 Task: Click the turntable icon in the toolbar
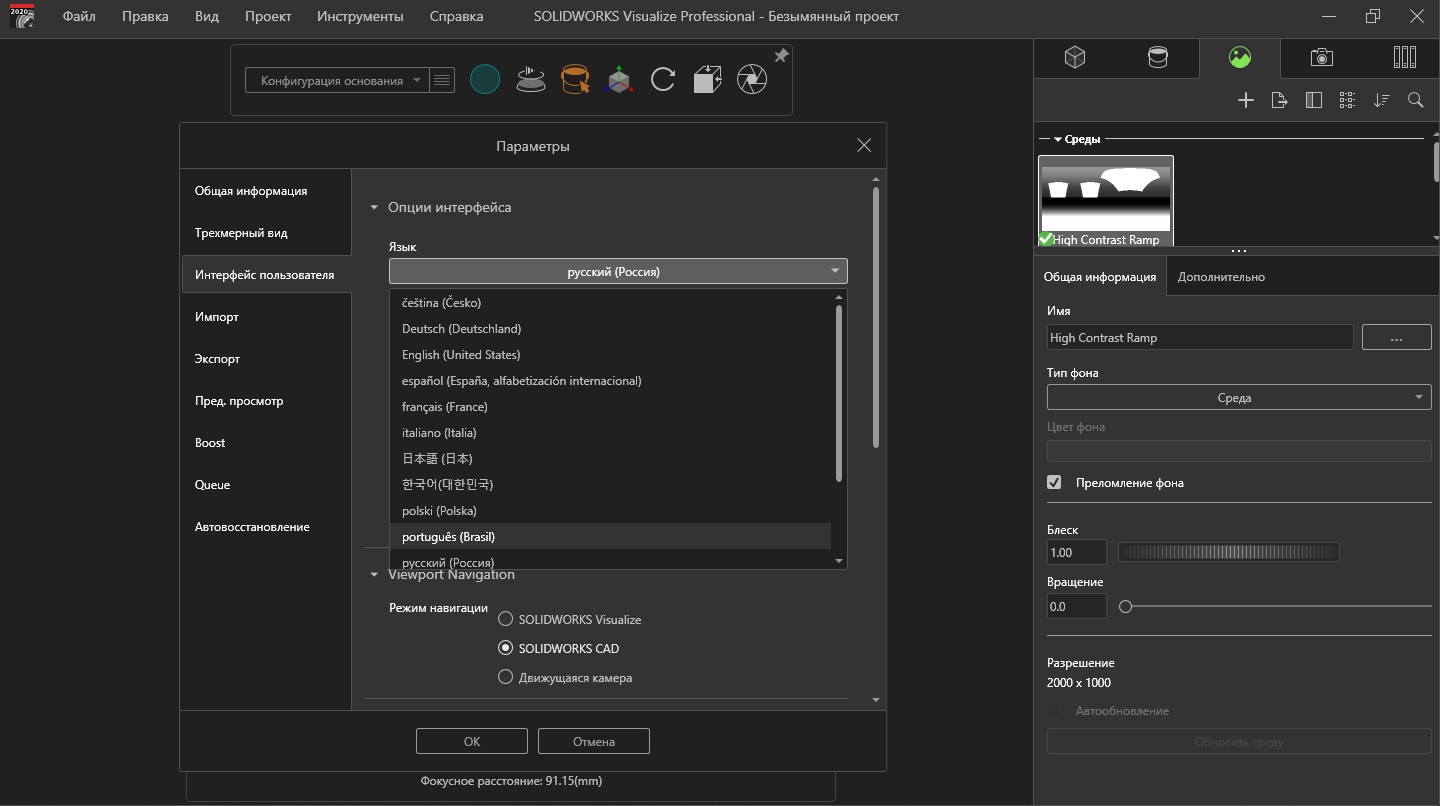point(530,80)
